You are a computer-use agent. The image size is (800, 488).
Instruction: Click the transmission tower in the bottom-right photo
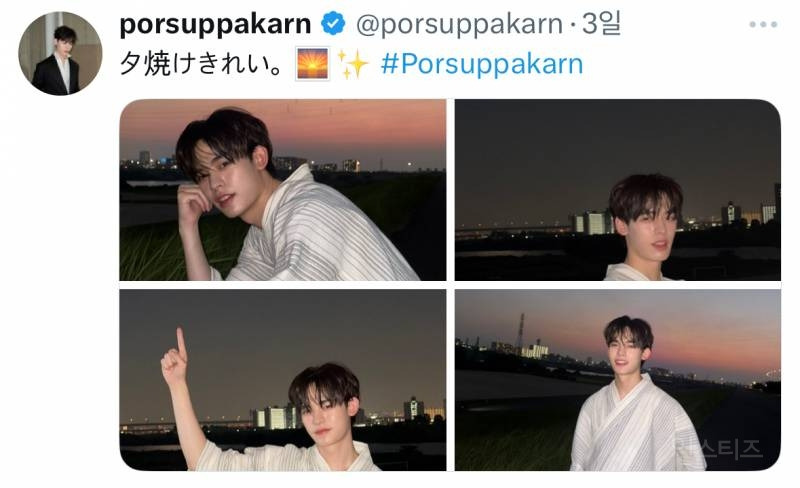point(521,331)
